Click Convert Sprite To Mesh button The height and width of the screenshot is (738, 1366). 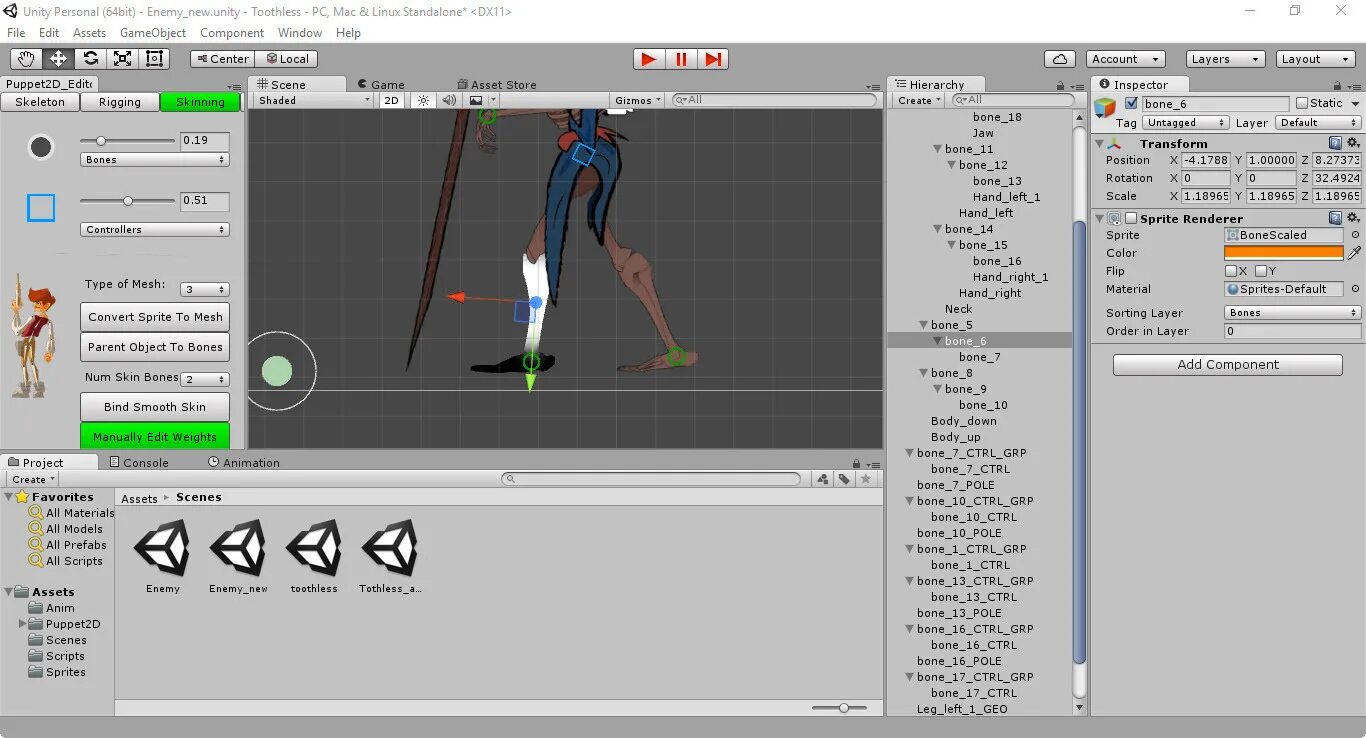[x=155, y=317]
